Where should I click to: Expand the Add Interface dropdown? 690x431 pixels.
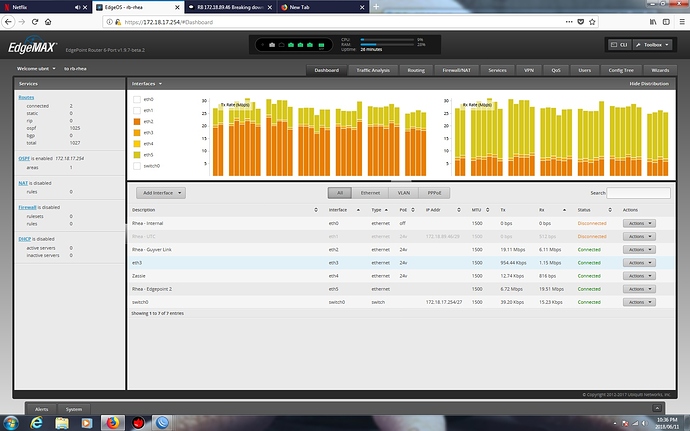[x=162, y=192]
